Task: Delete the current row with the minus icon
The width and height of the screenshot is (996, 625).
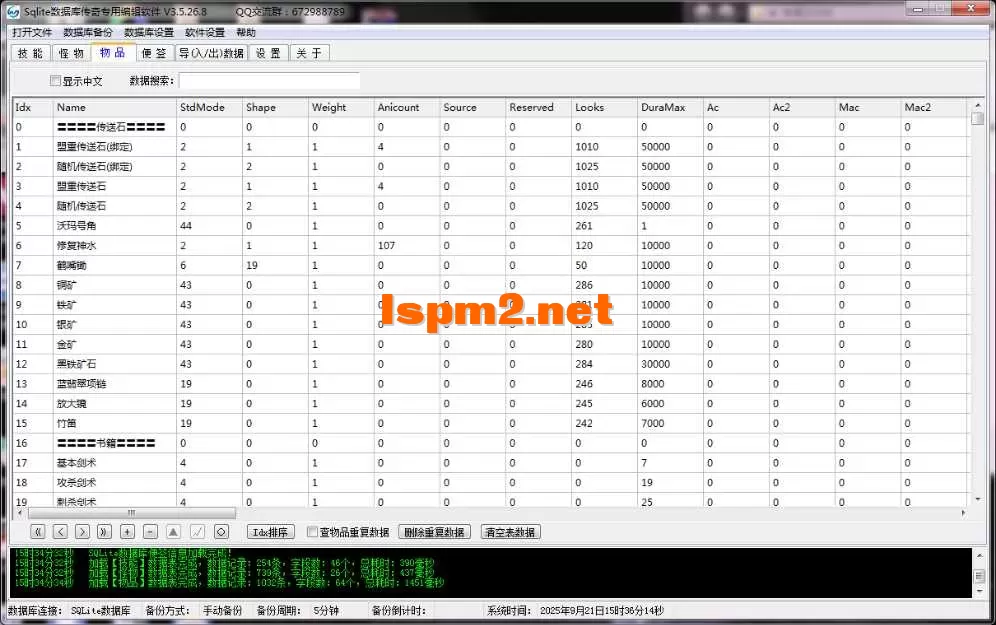Action: (148, 531)
